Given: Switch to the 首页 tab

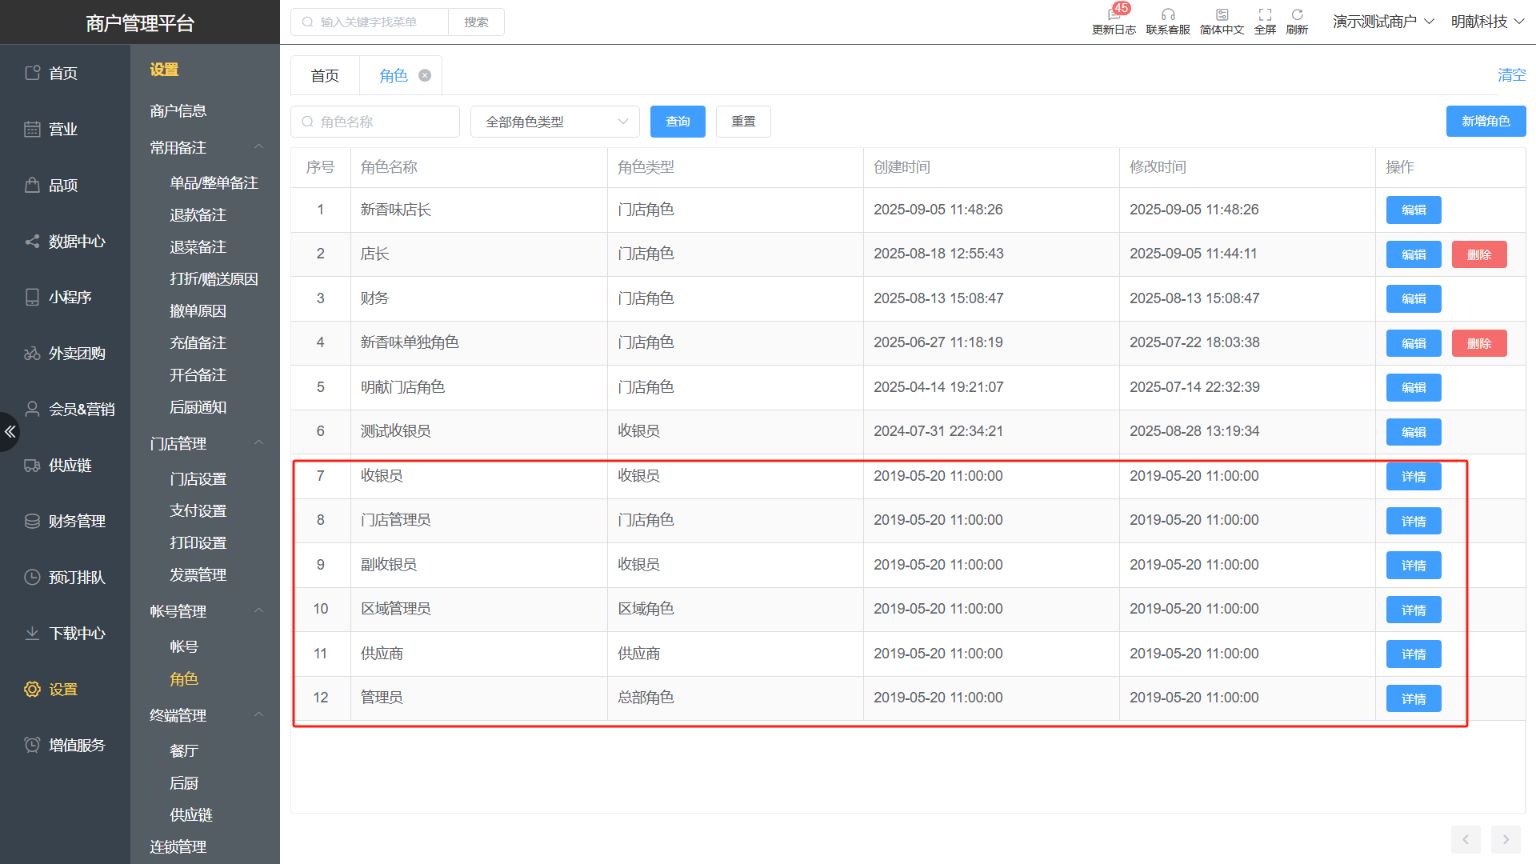Looking at the screenshot, I should [x=325, y=75].
